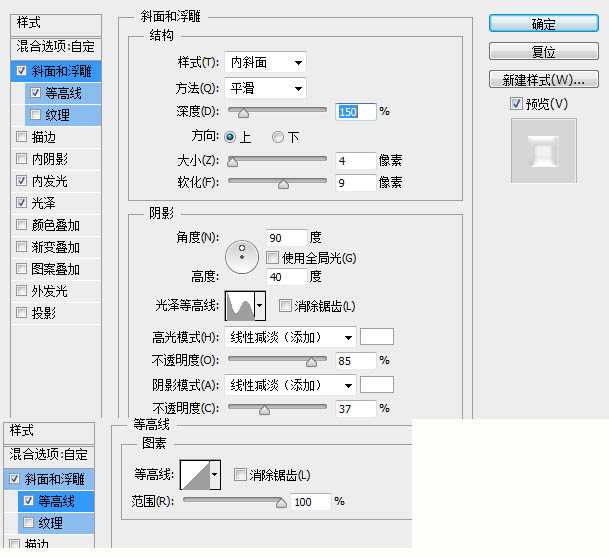Viewport: 609px width, 557px height.
Task: Click the 不透明度(C) field showing 37
Action: click(355, 409)
